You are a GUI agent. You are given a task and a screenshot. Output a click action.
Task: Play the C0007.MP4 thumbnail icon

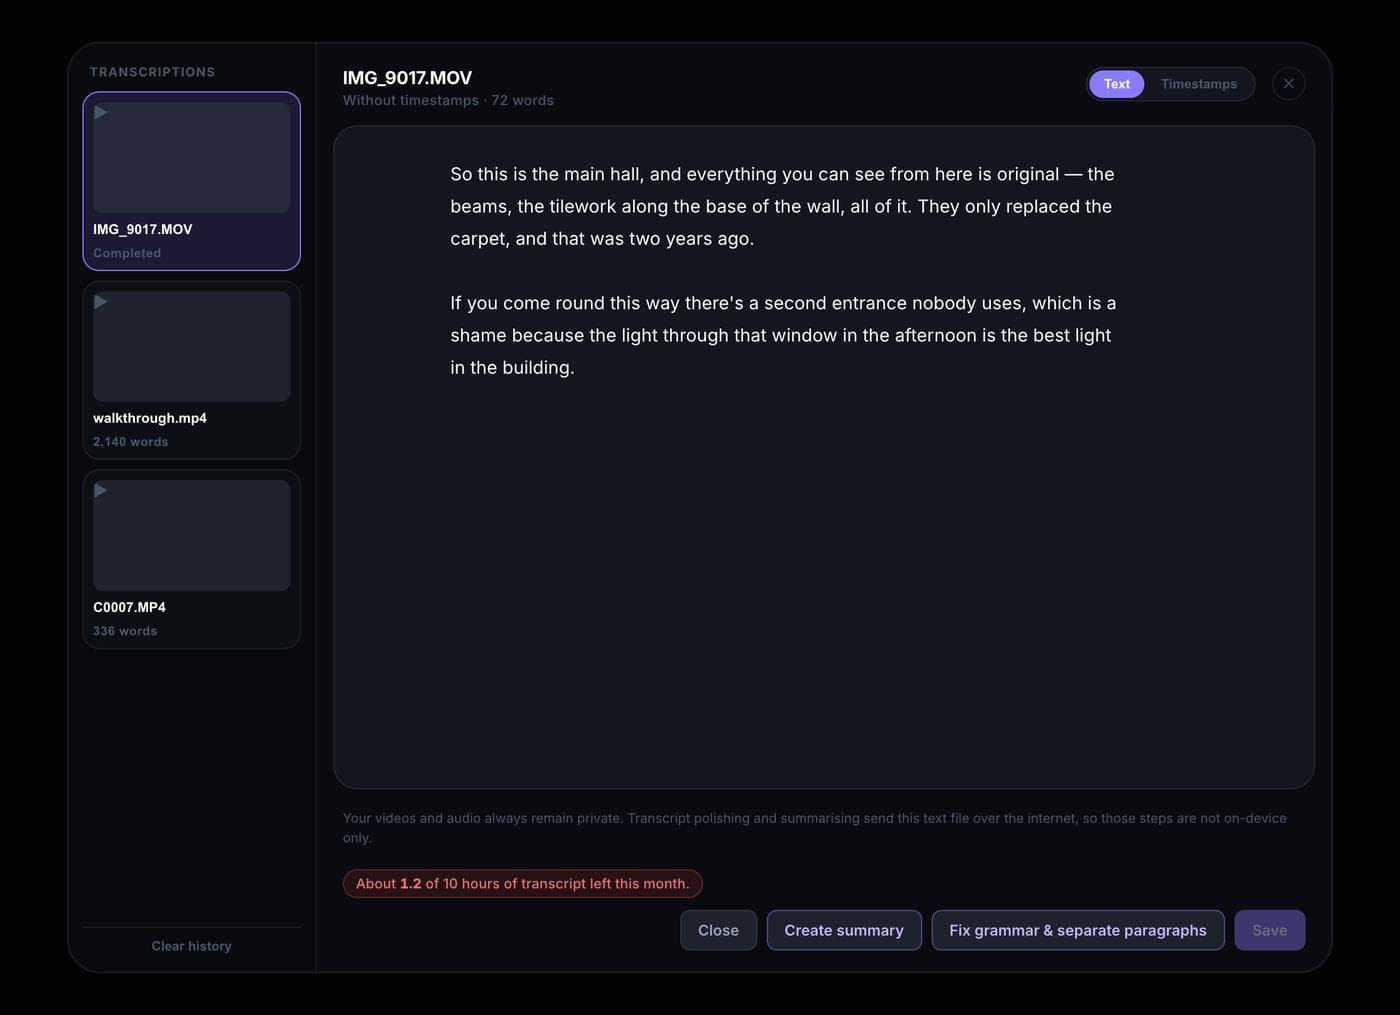(101, 490)
